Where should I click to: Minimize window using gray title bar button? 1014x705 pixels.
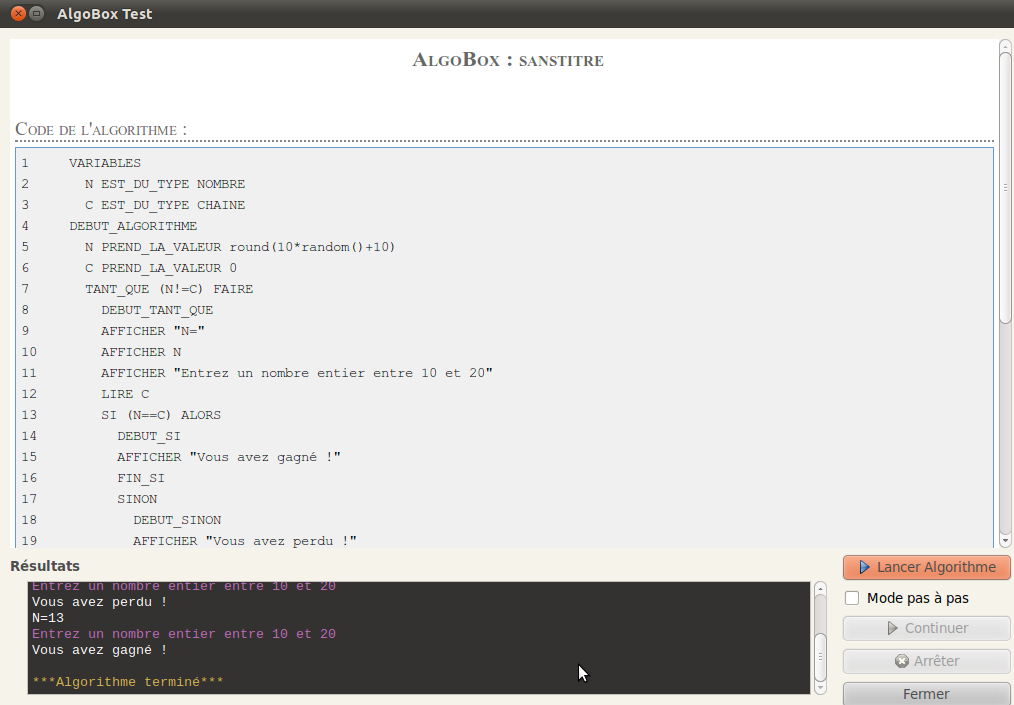(37, 14)
